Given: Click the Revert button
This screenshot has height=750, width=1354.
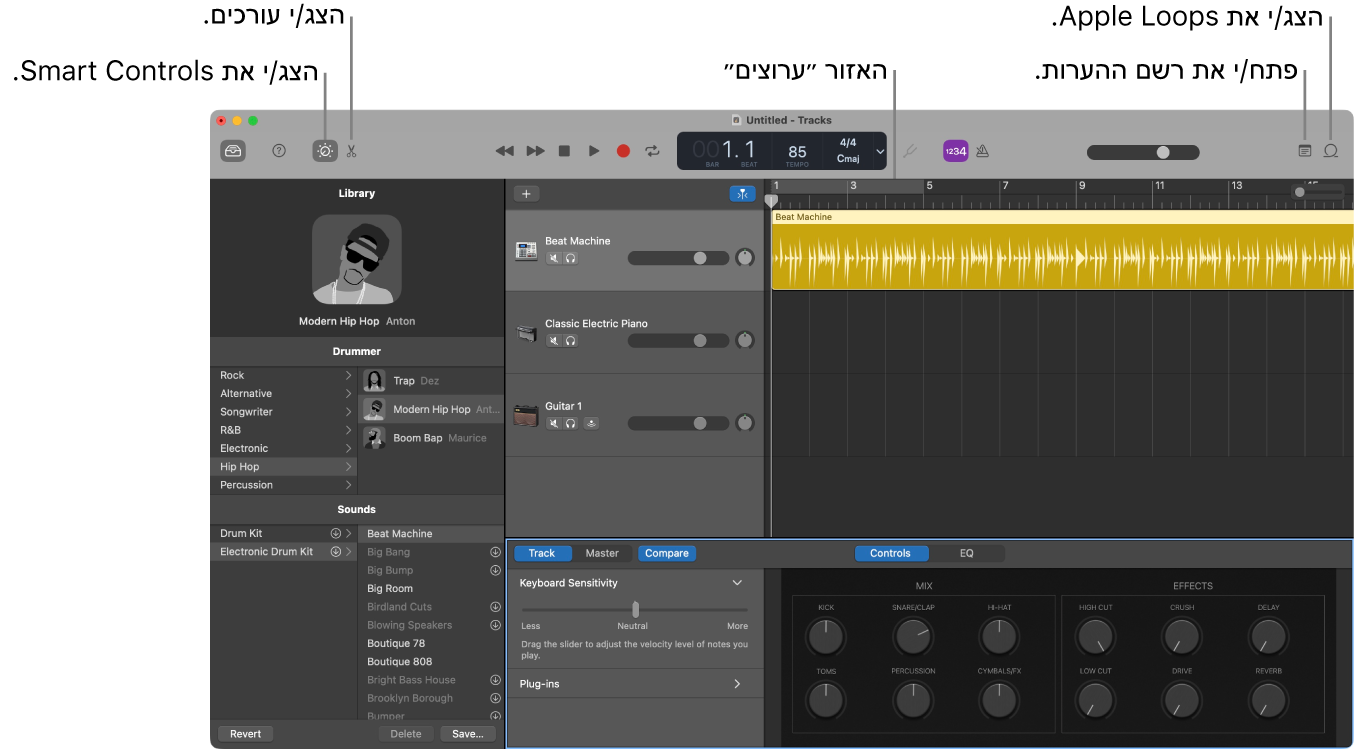Looking at the screenshot, I should tap(245, 734).
